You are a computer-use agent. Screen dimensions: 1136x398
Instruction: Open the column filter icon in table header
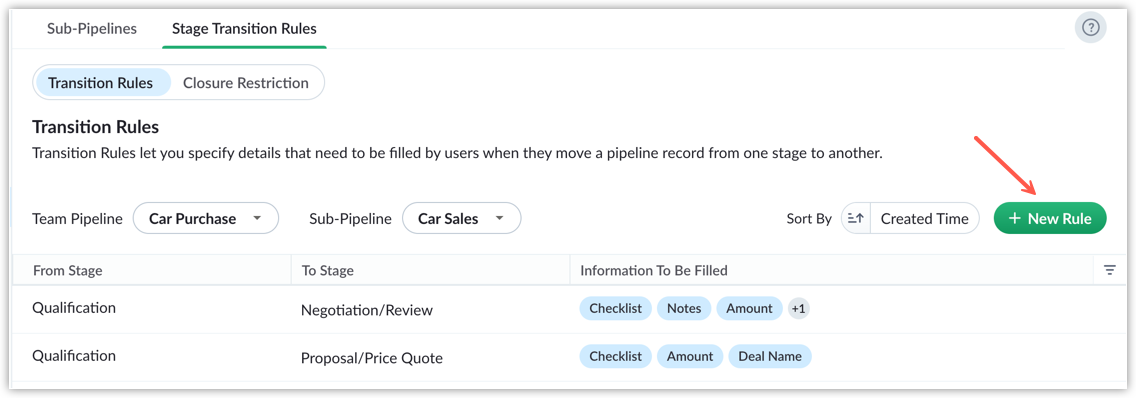point(1109,270)
